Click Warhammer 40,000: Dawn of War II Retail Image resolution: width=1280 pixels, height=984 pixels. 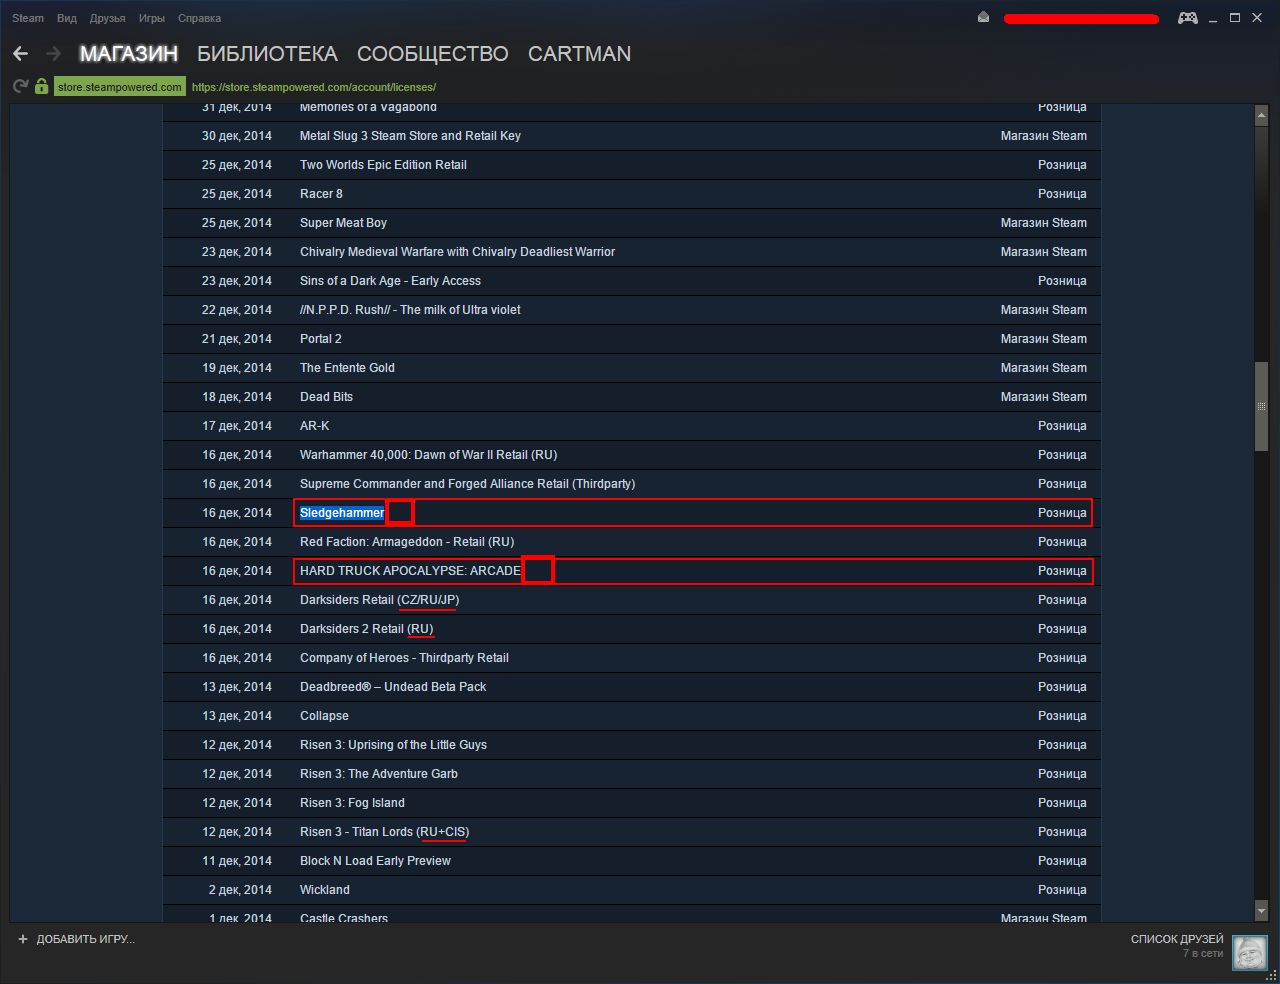tap(428, 455)
